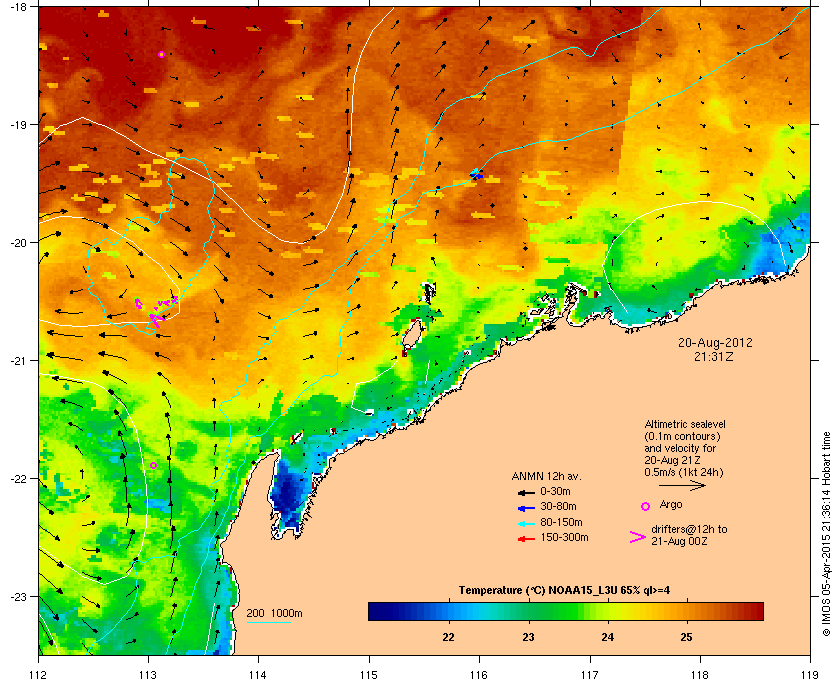
Task: Click longitude axis label 117
Action: tap(590, 674)
